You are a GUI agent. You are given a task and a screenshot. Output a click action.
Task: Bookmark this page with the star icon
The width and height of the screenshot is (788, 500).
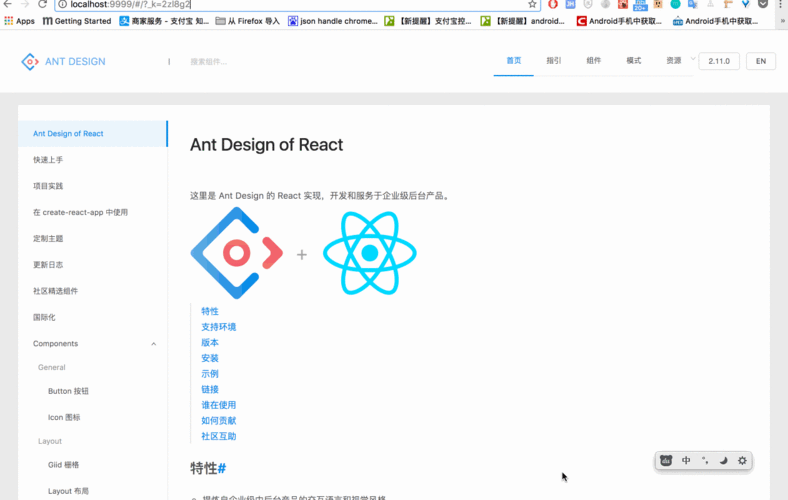pyautogui.click(x=532, y=5)
